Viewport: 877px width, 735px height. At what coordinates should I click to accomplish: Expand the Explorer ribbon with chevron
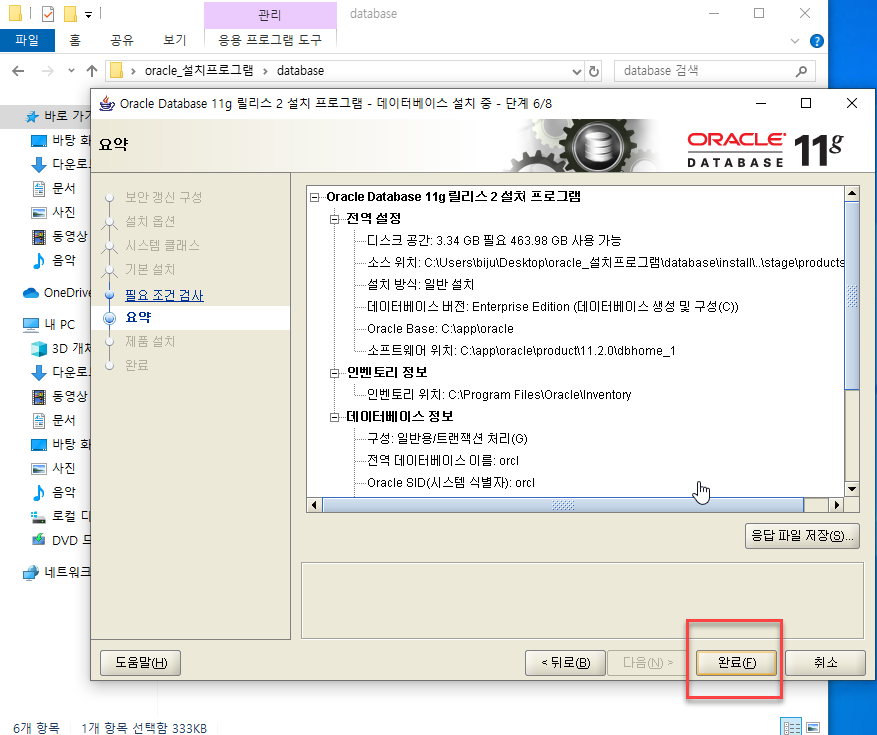[x=795, y=41]
